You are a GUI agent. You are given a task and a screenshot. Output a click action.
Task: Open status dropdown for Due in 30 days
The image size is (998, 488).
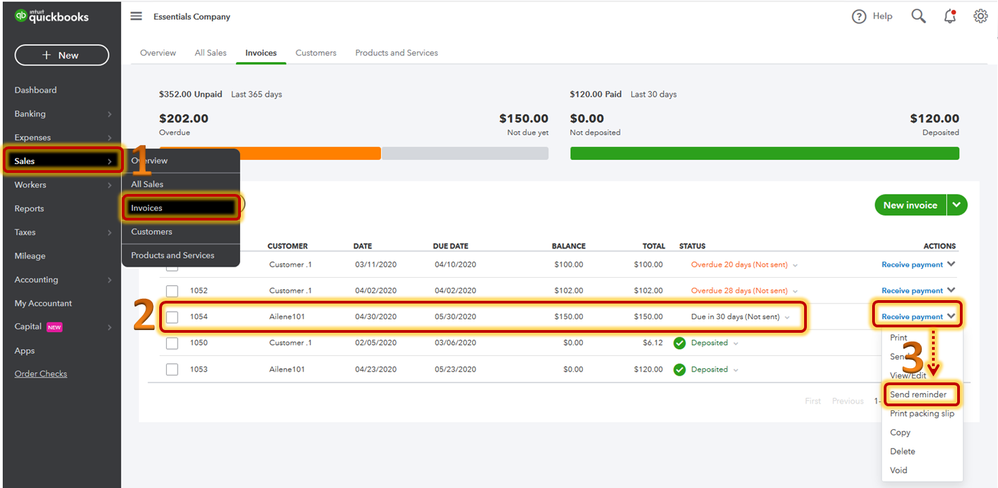787,317
